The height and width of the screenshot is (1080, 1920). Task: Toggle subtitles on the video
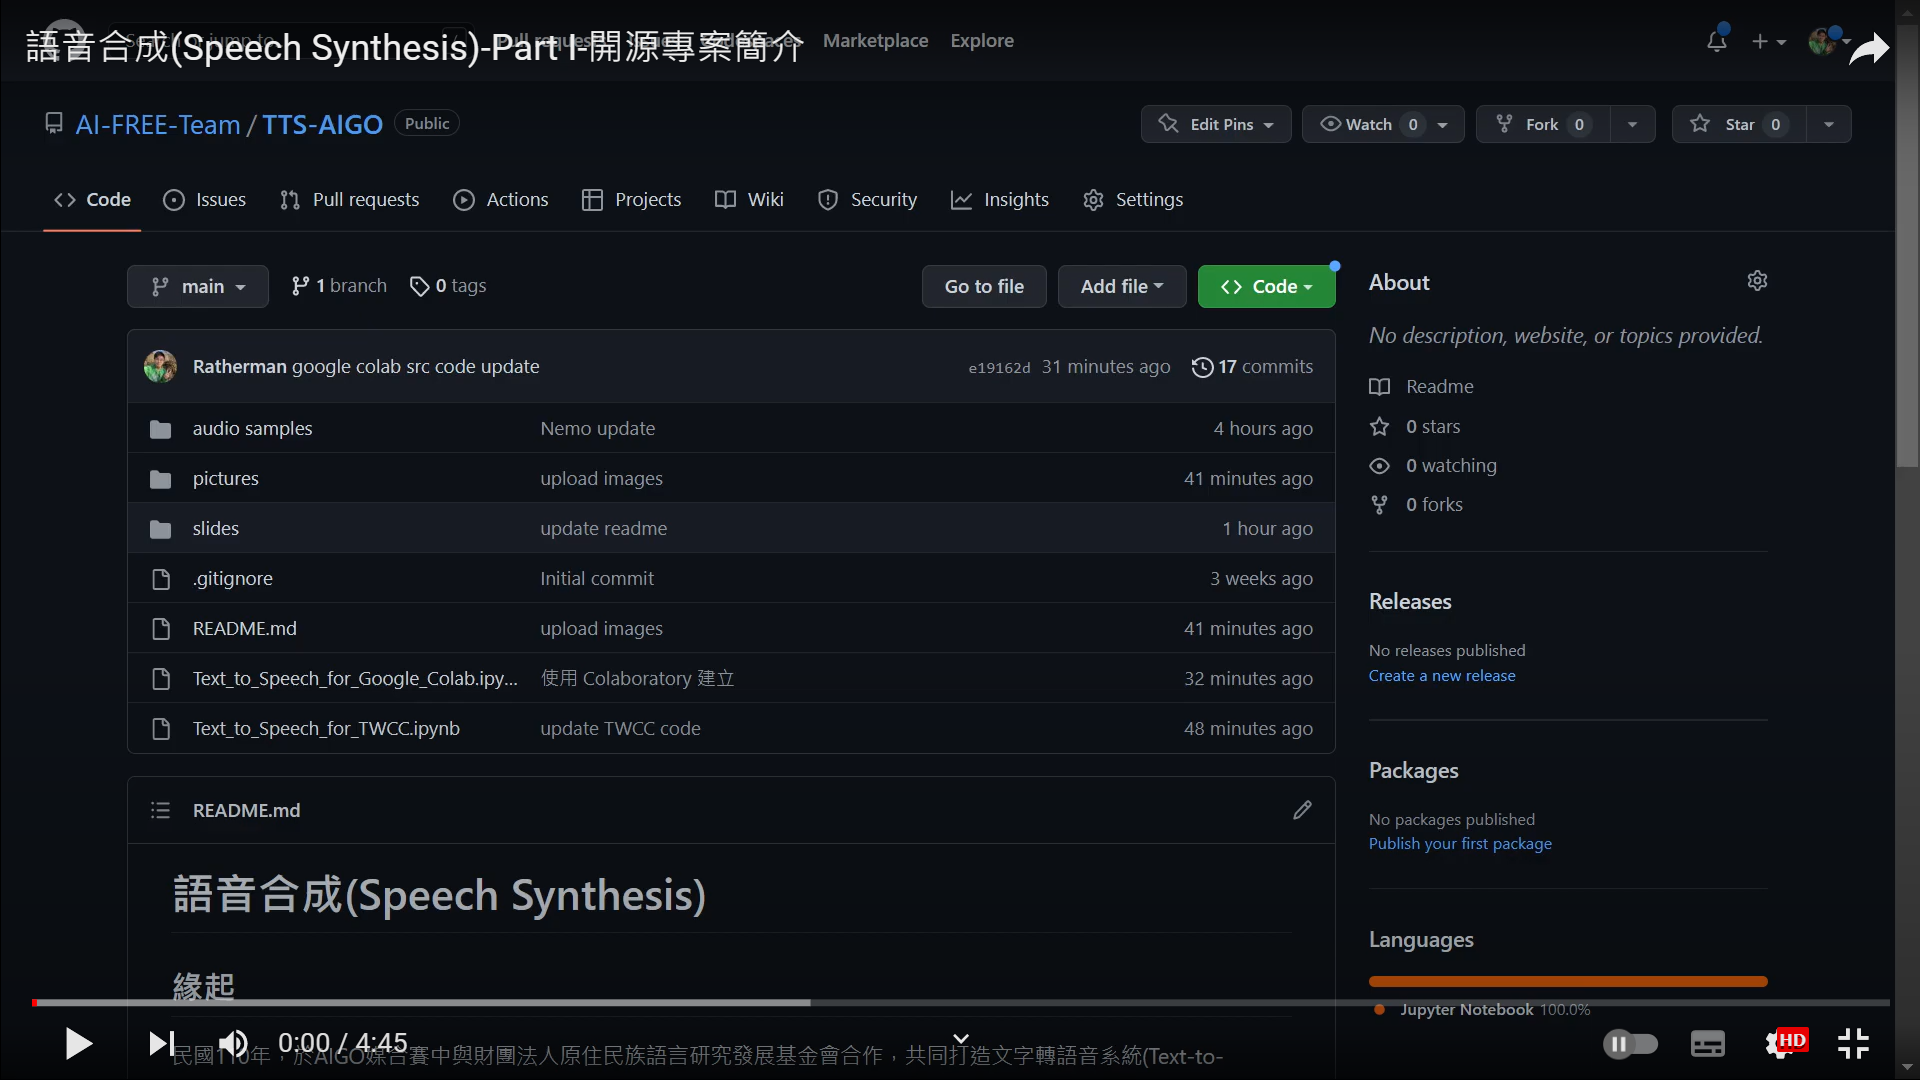[1707, 1044]
